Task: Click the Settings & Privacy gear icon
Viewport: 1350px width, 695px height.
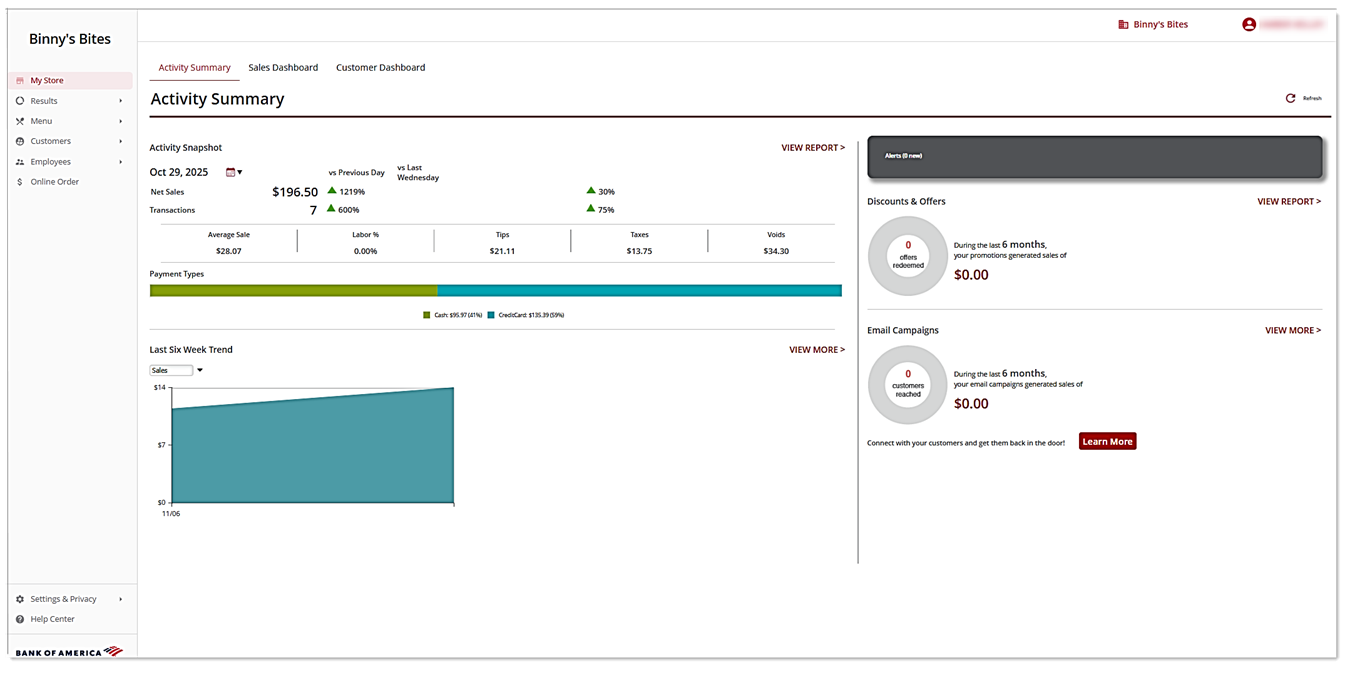Action: (x=20, y=599)
